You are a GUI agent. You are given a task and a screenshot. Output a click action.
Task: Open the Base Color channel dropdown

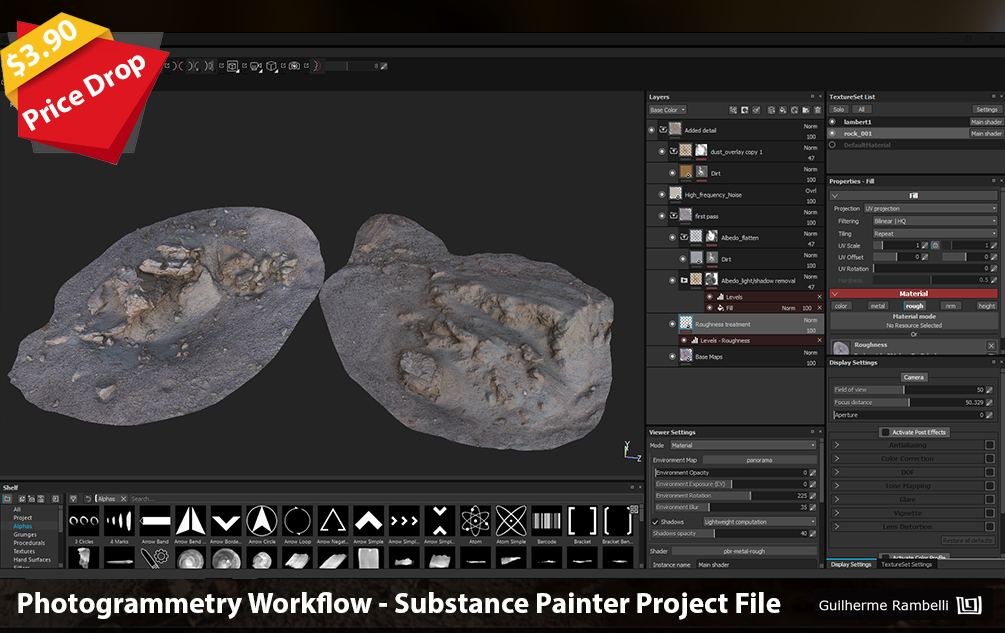[x=667, y=110]
